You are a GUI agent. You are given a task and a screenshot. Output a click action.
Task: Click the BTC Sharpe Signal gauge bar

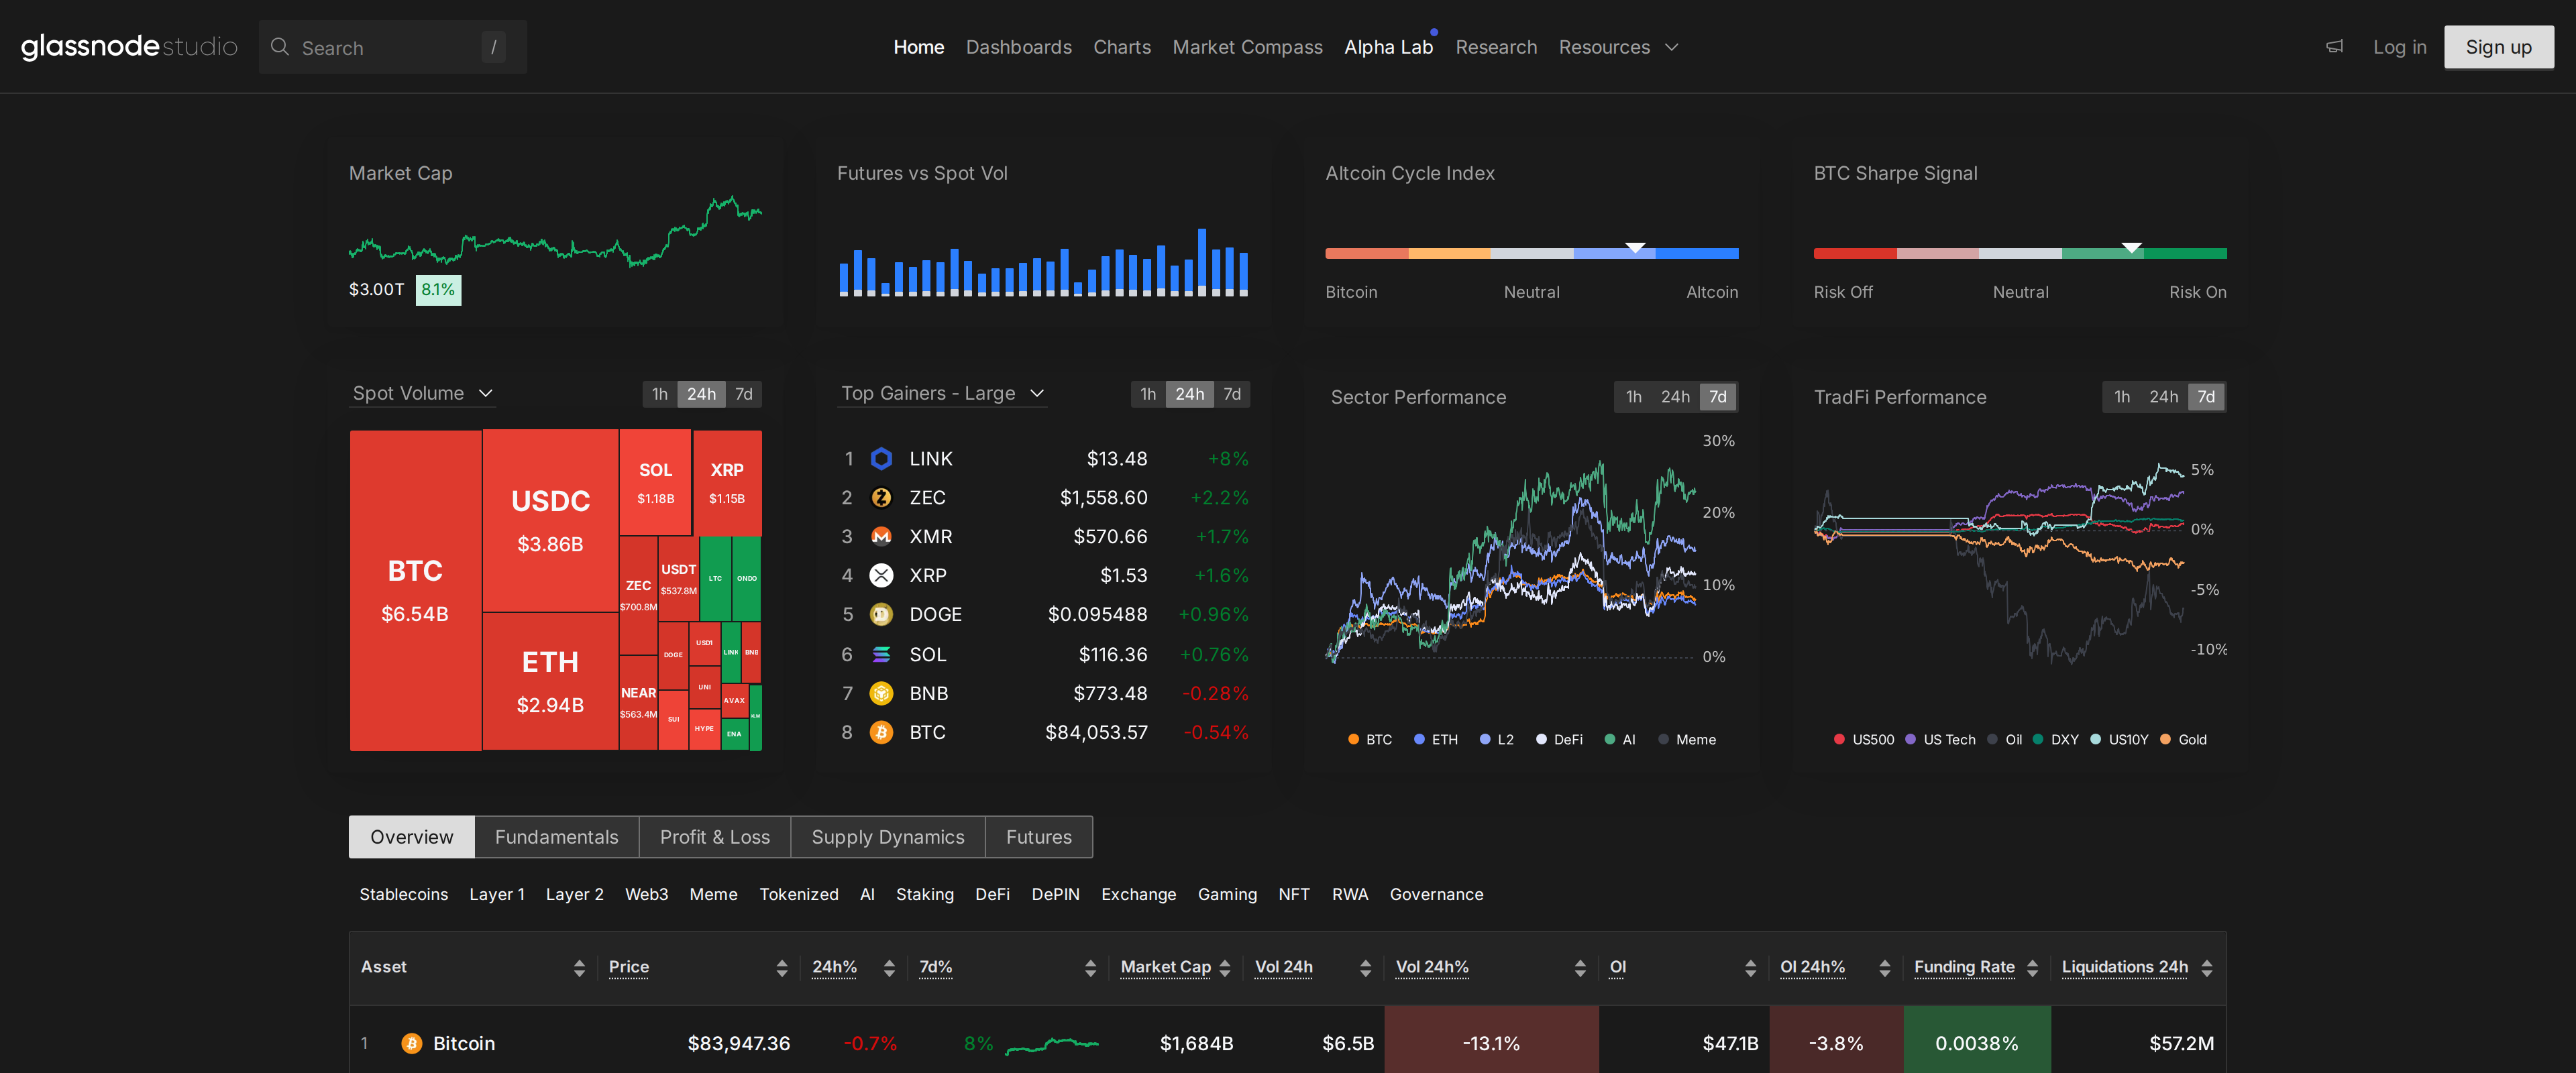pos(2019,253)
